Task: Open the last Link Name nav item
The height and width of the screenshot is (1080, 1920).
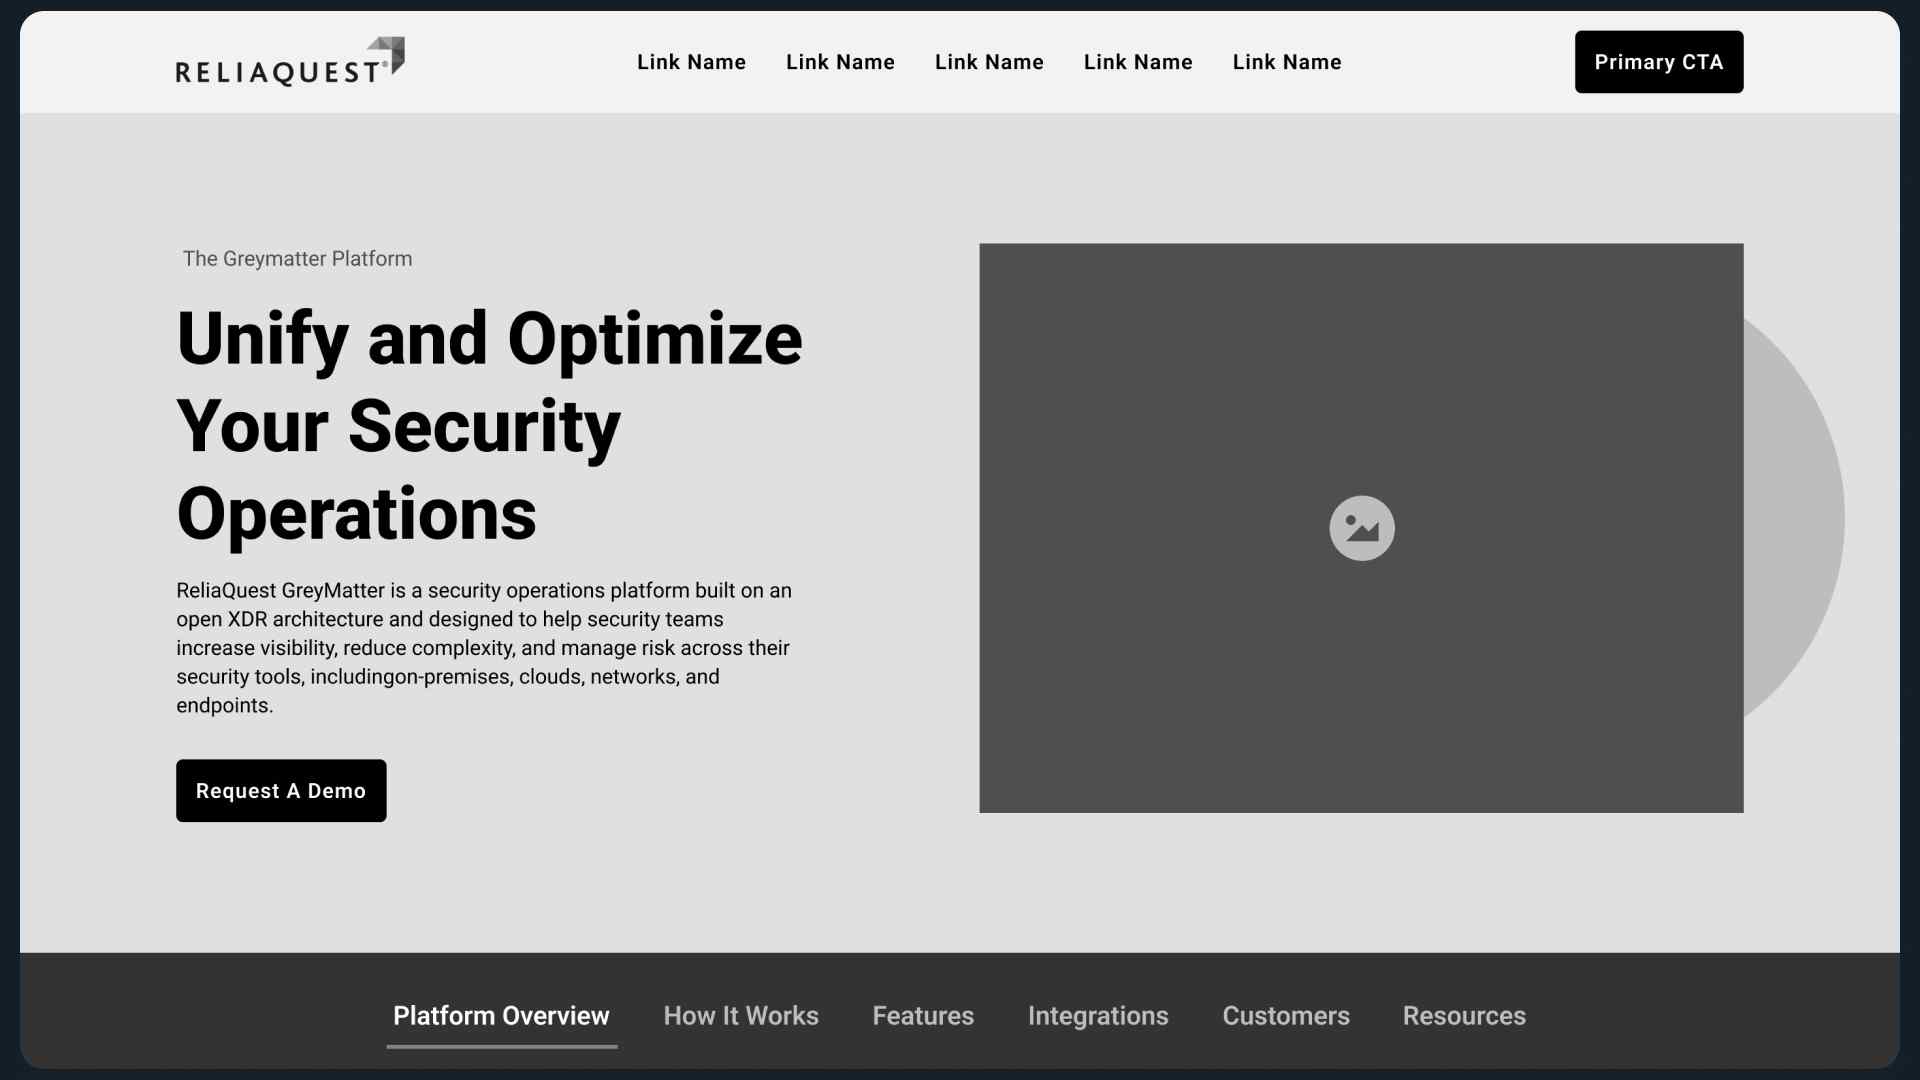Action: click(x=1287, y=62)
